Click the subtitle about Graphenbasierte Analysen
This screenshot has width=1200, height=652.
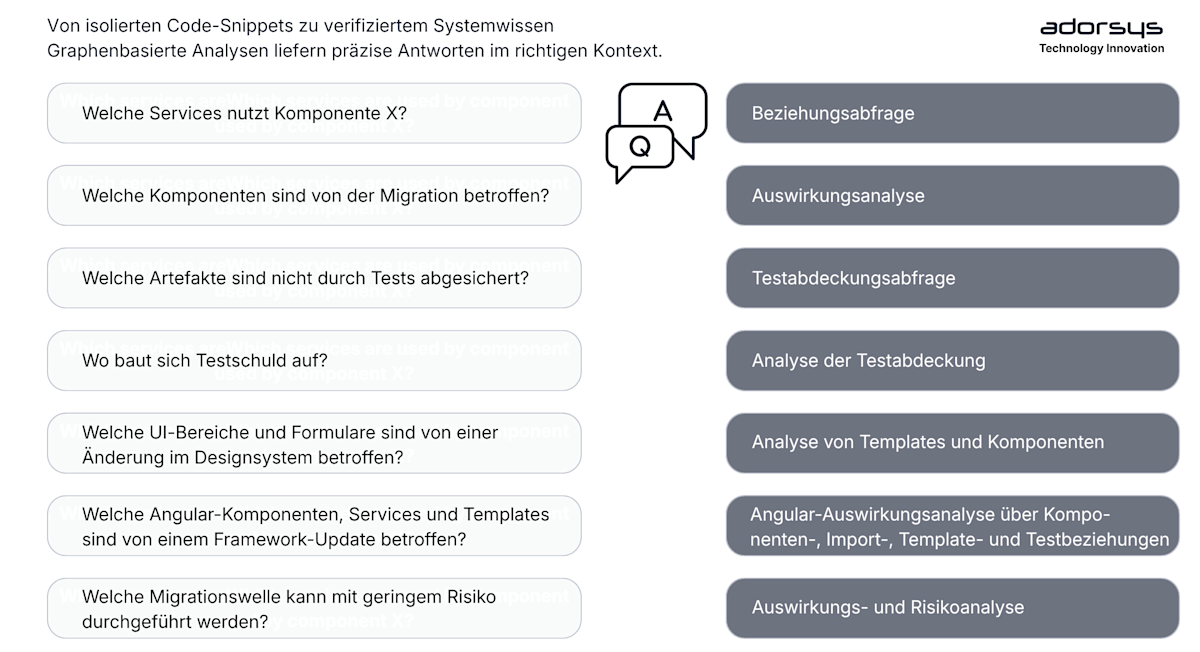coord(355,50)
